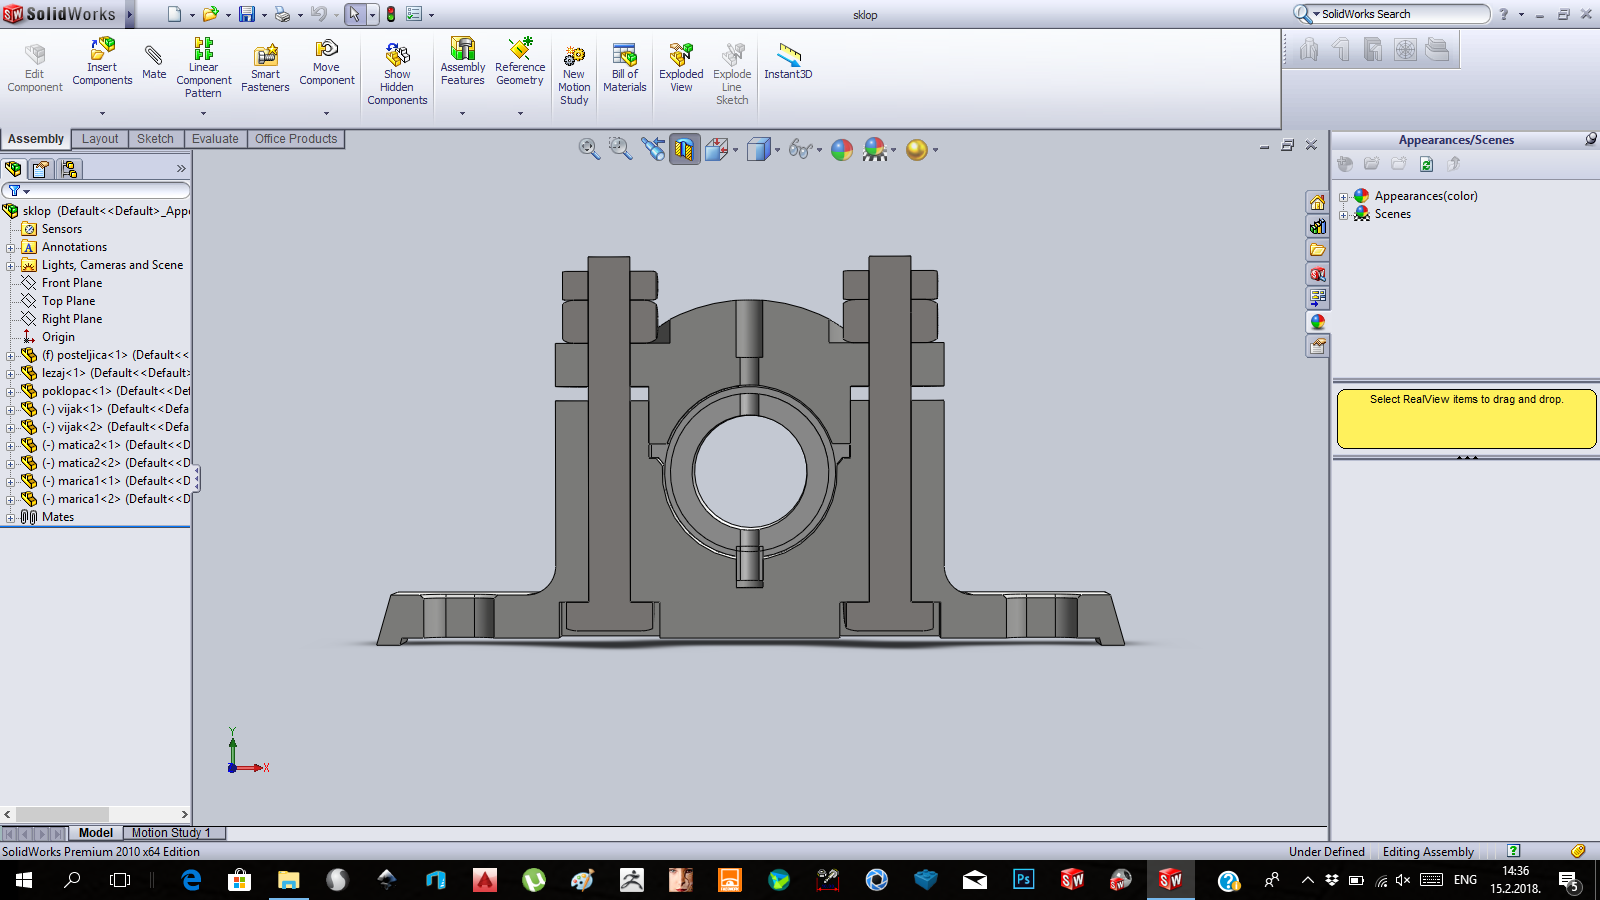
Task: Open the Smart Fasteners tool
Action: [265, 68]
